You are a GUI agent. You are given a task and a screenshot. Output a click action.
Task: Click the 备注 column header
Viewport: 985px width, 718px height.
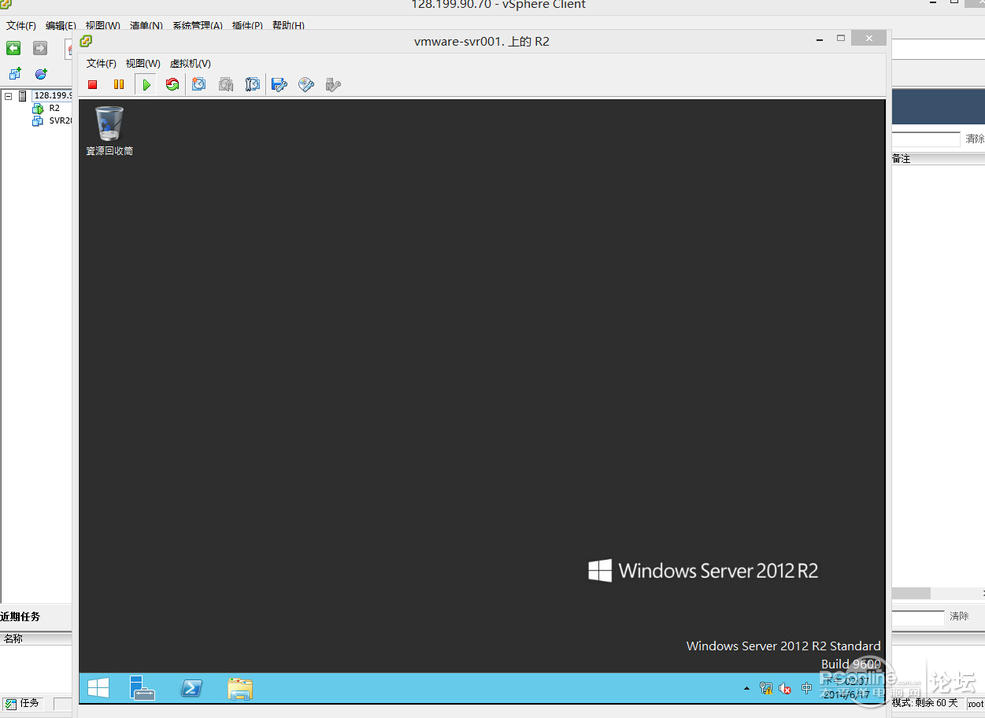click(901, 159)
